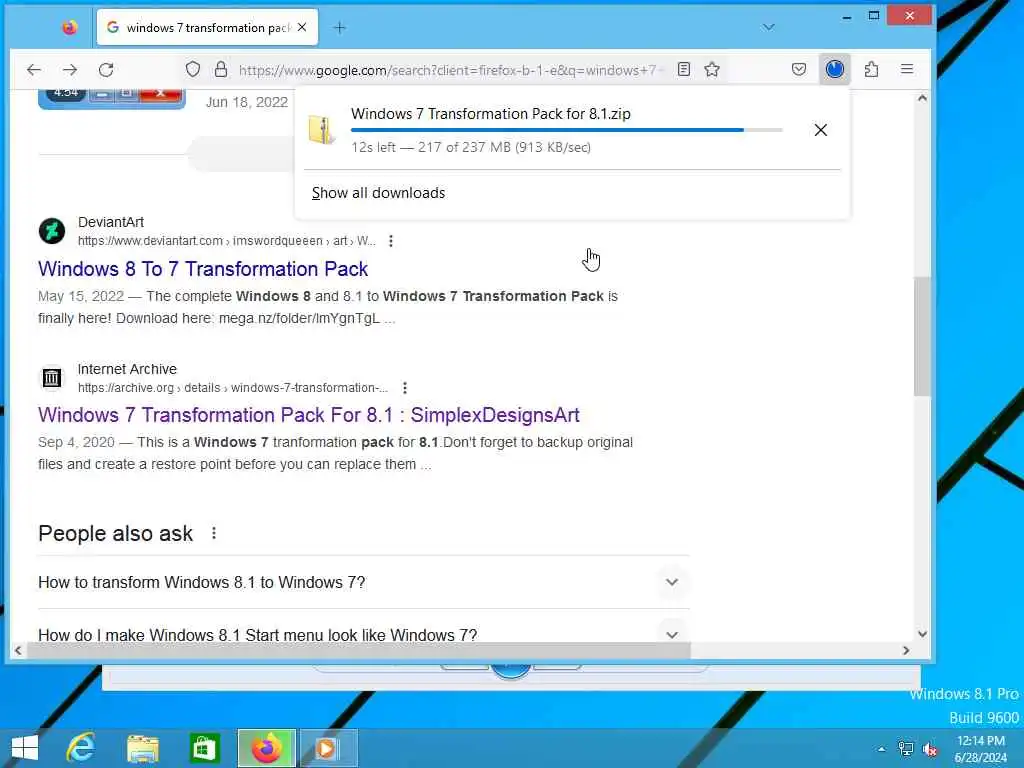Toggle reader view icon in address bar

coord(684,69)
